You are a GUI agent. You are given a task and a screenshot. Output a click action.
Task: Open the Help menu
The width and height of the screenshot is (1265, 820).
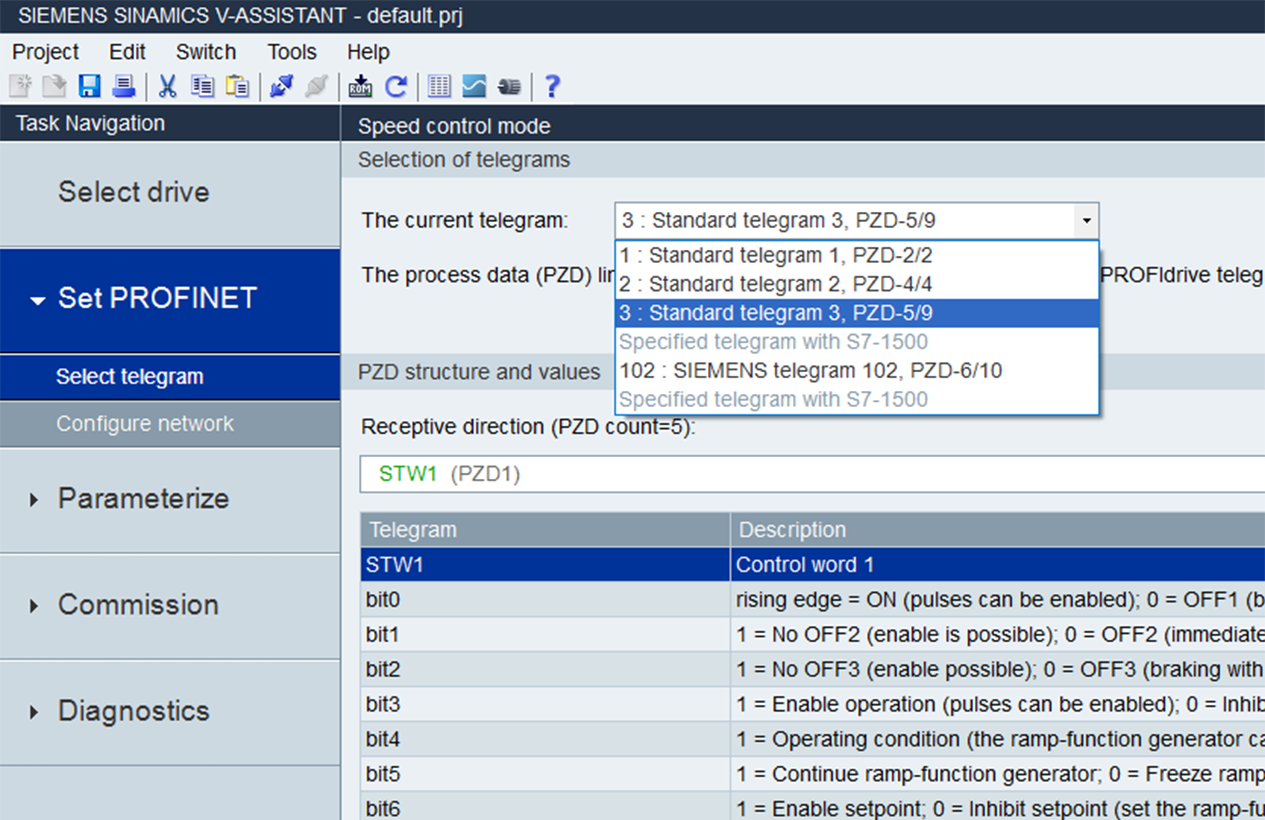click(x=368, y=52)
